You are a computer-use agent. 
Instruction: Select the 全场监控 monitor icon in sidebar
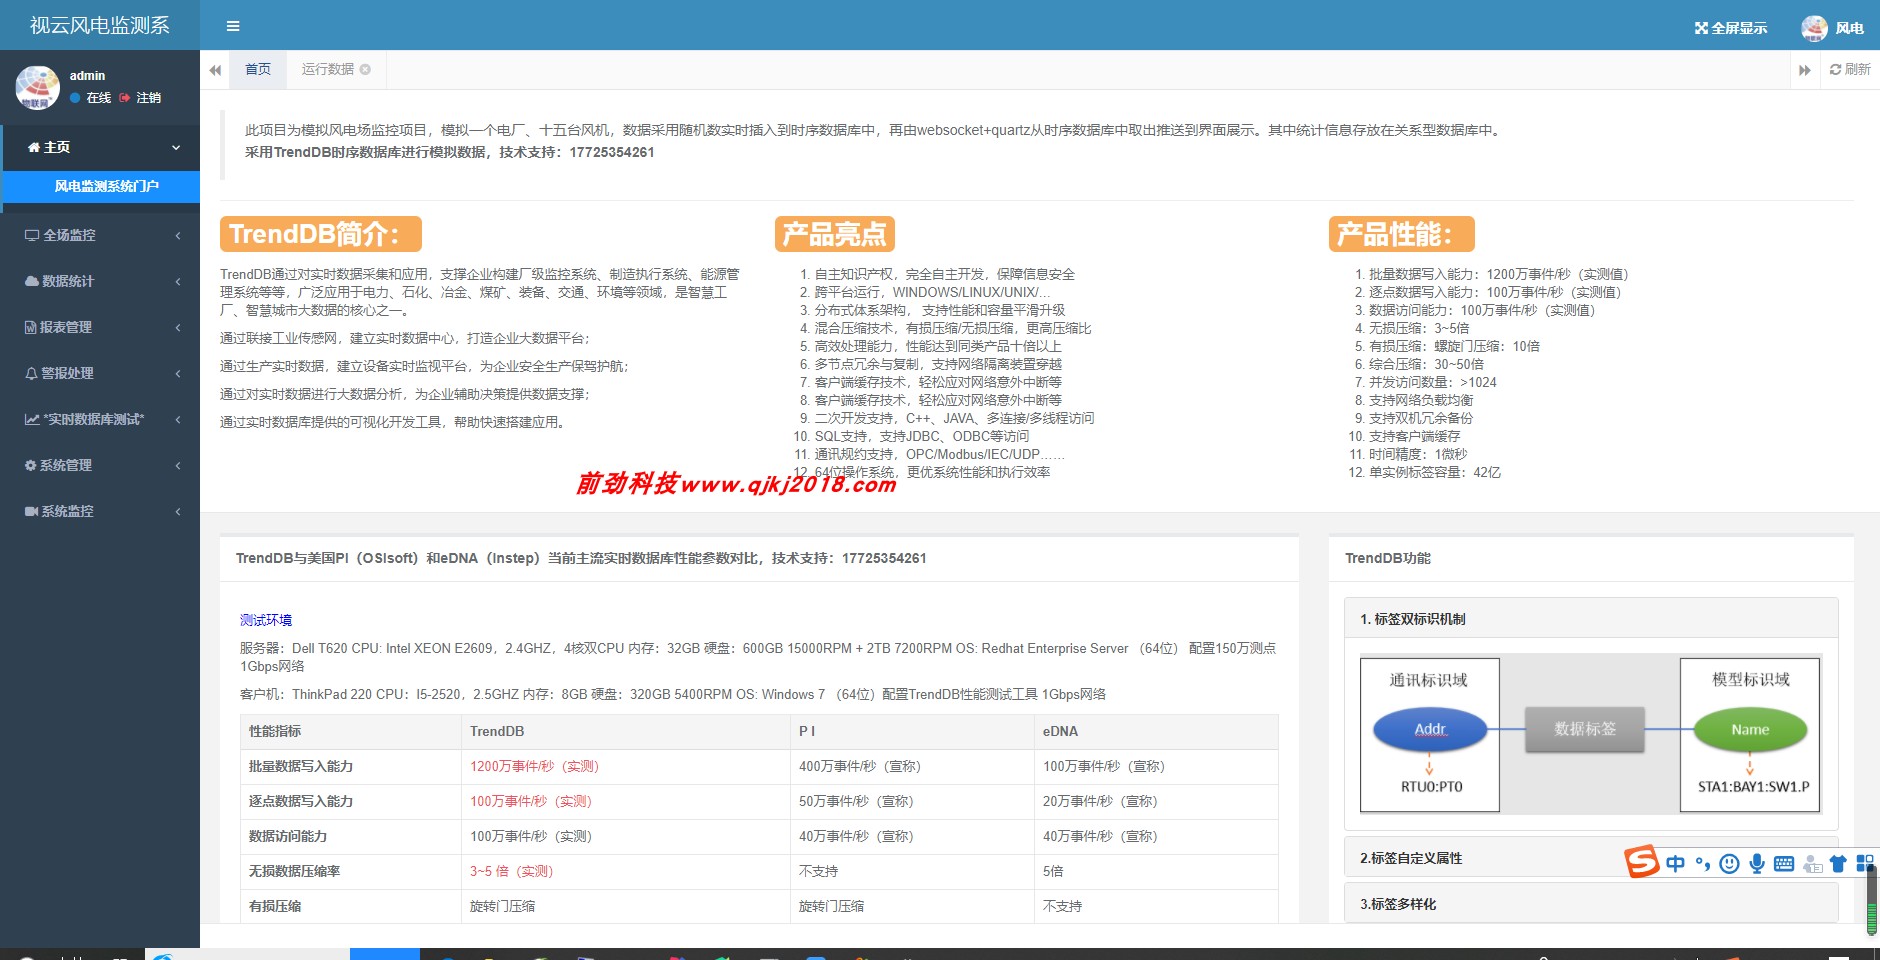31,234
